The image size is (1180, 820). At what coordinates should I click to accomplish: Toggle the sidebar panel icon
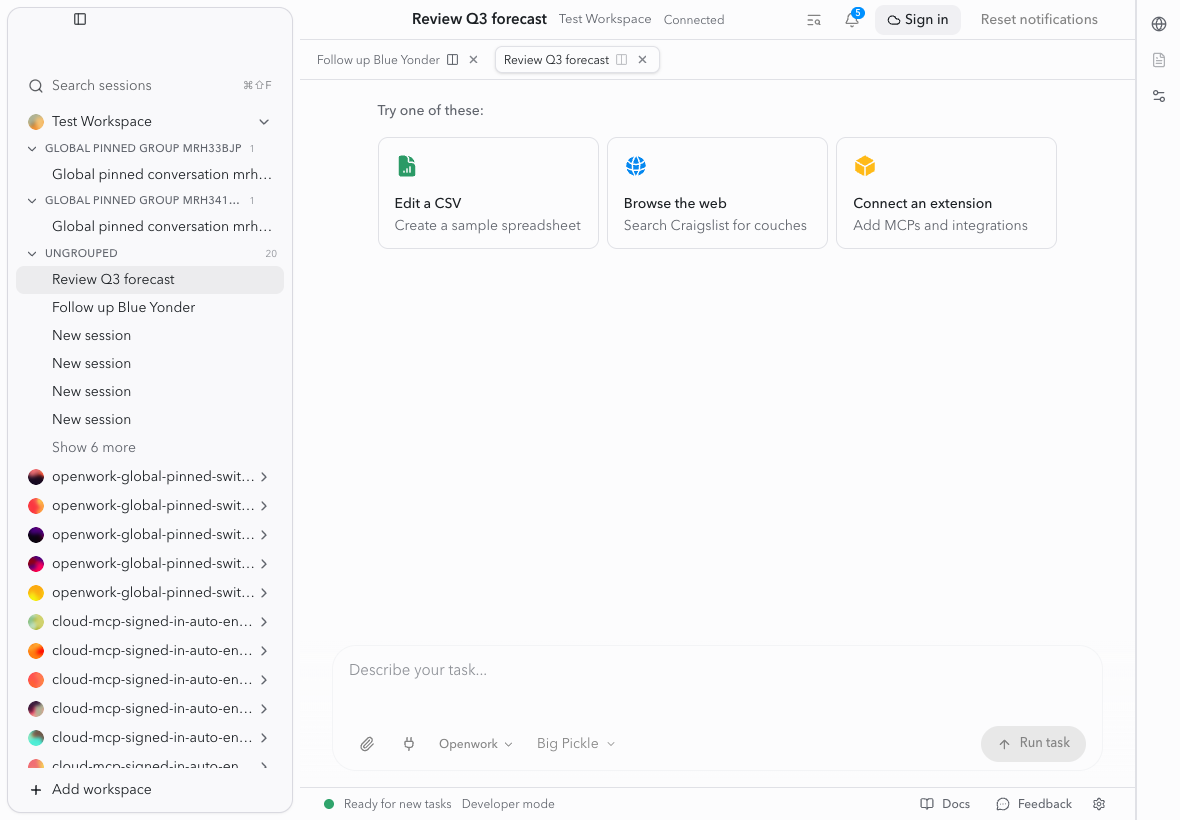[80, 19]
